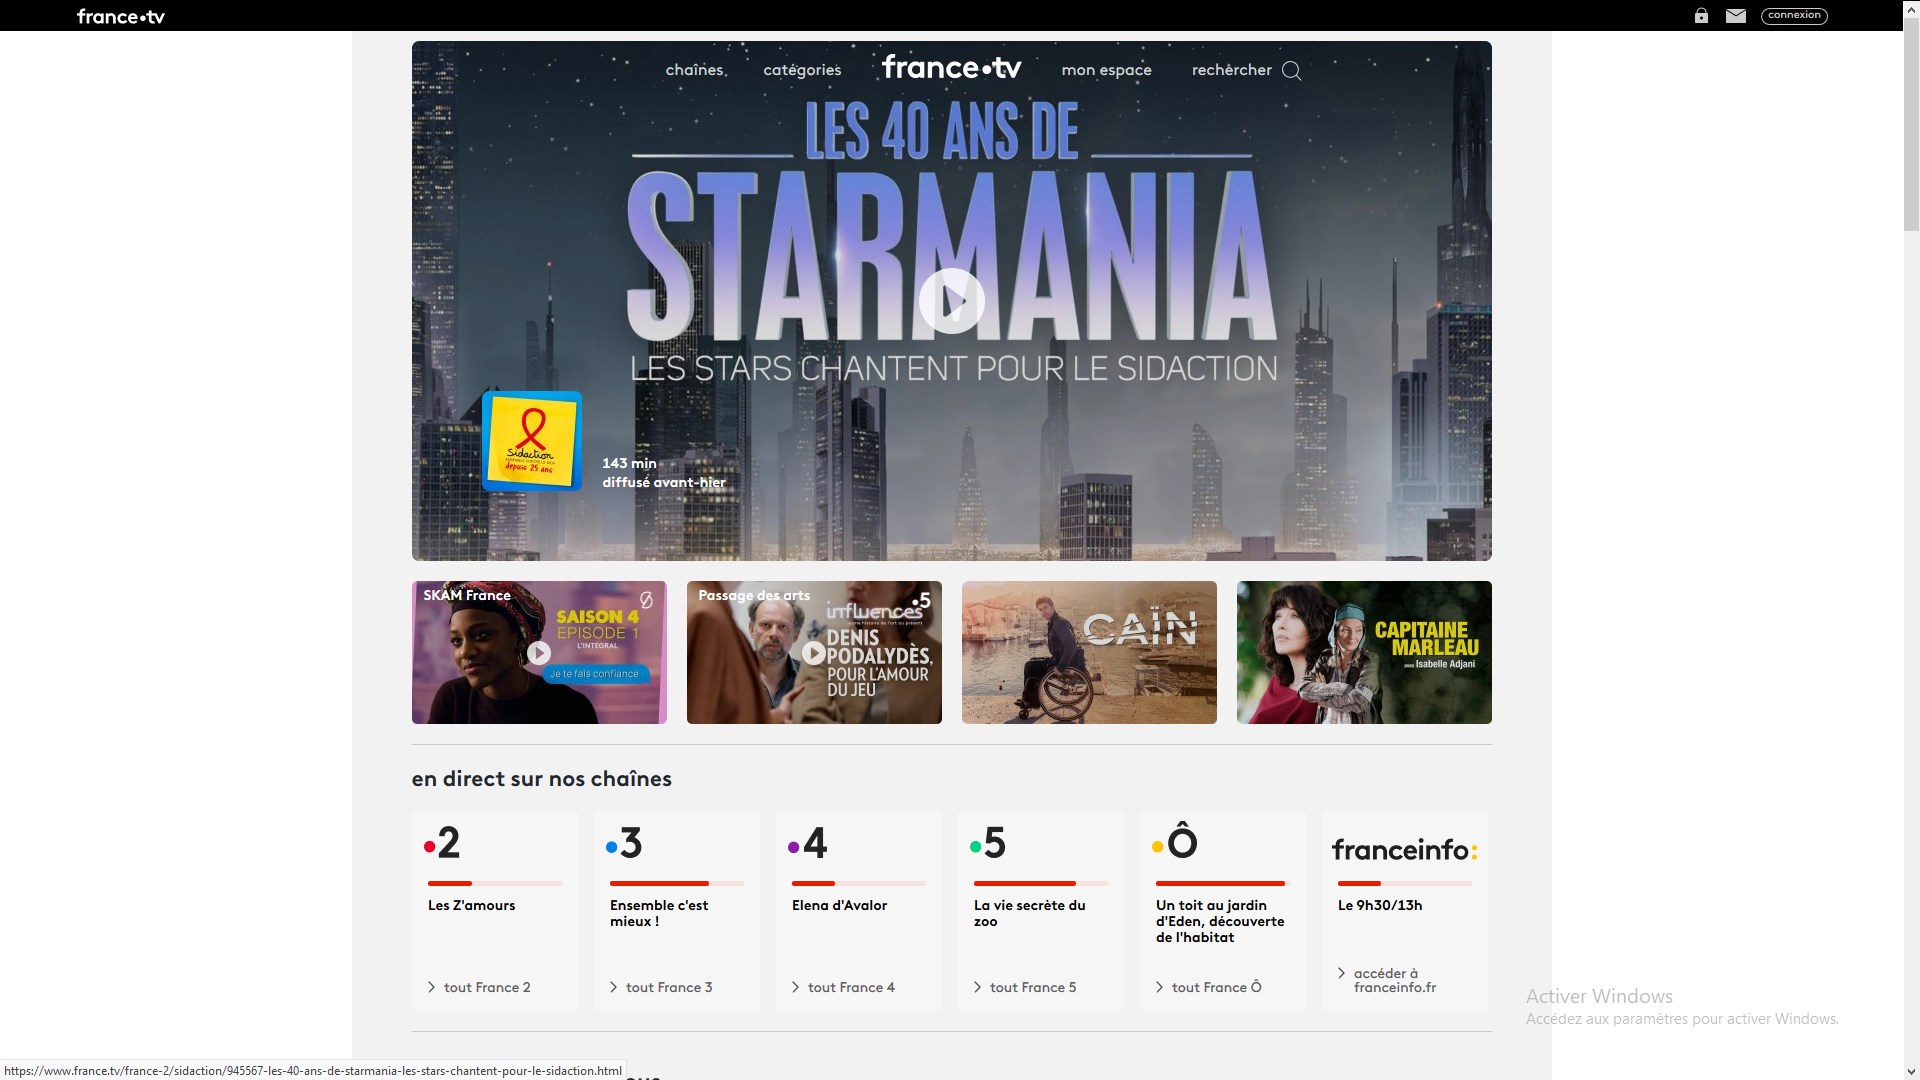
Task: Expand tout France 4 chevron link
Action: pos(796,987)
